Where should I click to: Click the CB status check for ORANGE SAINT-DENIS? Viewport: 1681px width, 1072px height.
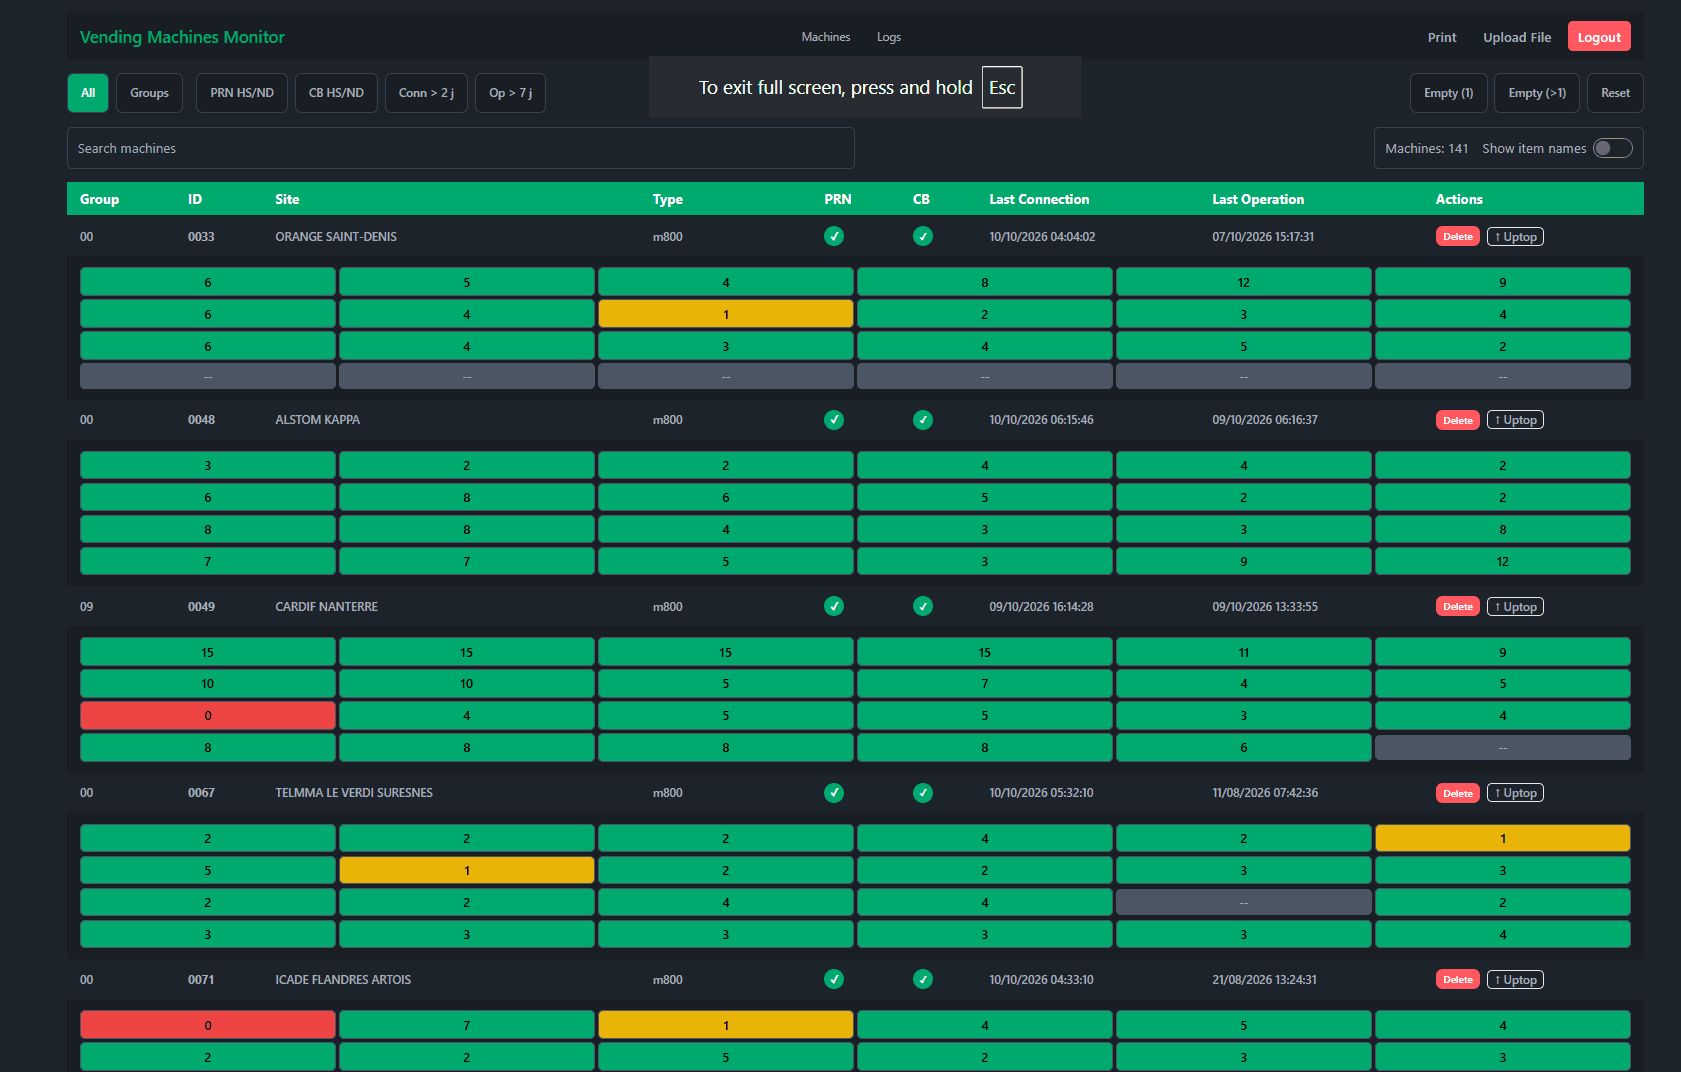pos(922,237)
